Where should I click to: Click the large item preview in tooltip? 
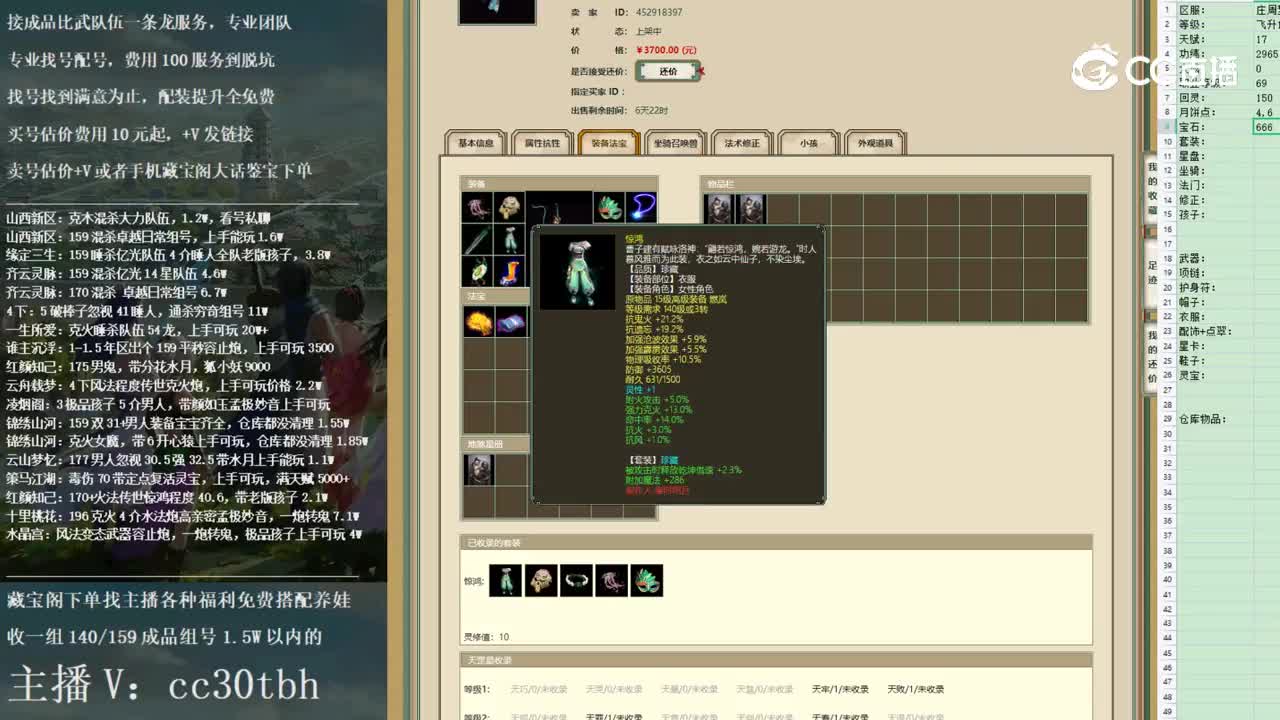click(x=577, y=271)
